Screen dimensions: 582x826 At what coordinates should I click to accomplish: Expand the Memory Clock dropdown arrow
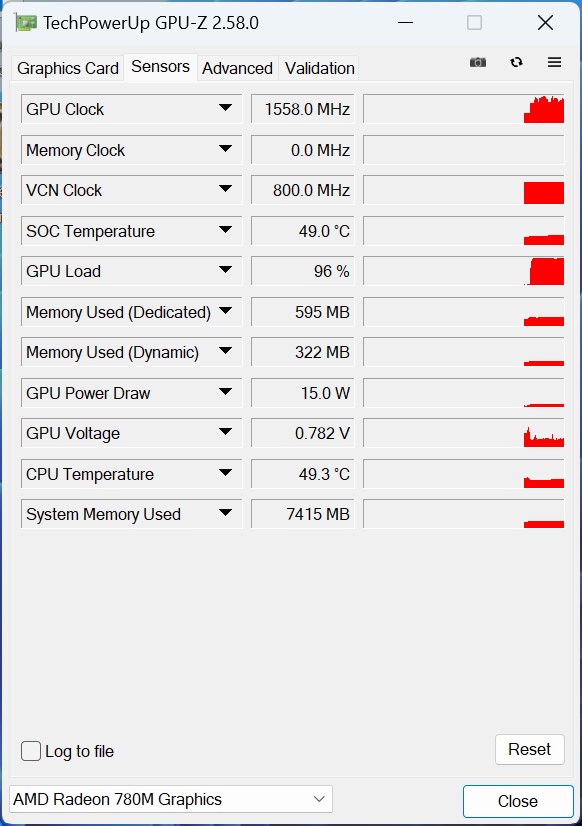click(x=225, y=149)
